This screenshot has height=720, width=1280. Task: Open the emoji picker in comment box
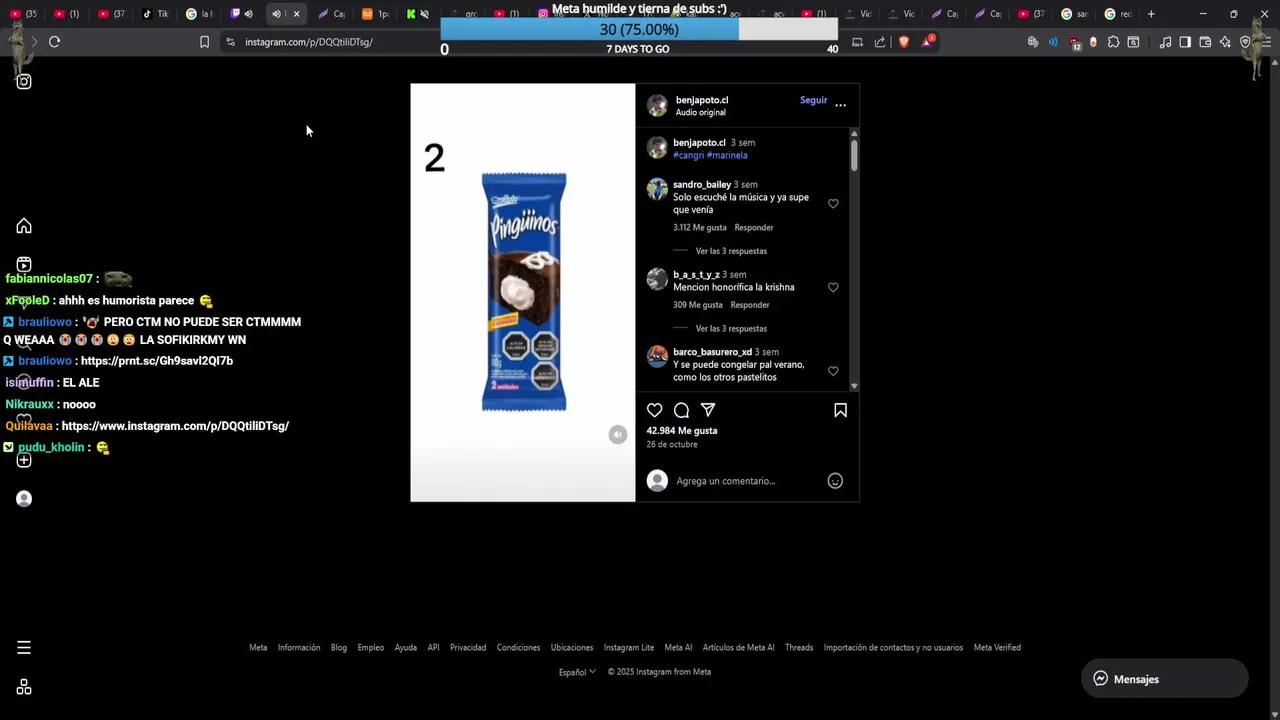pos(835,481)
